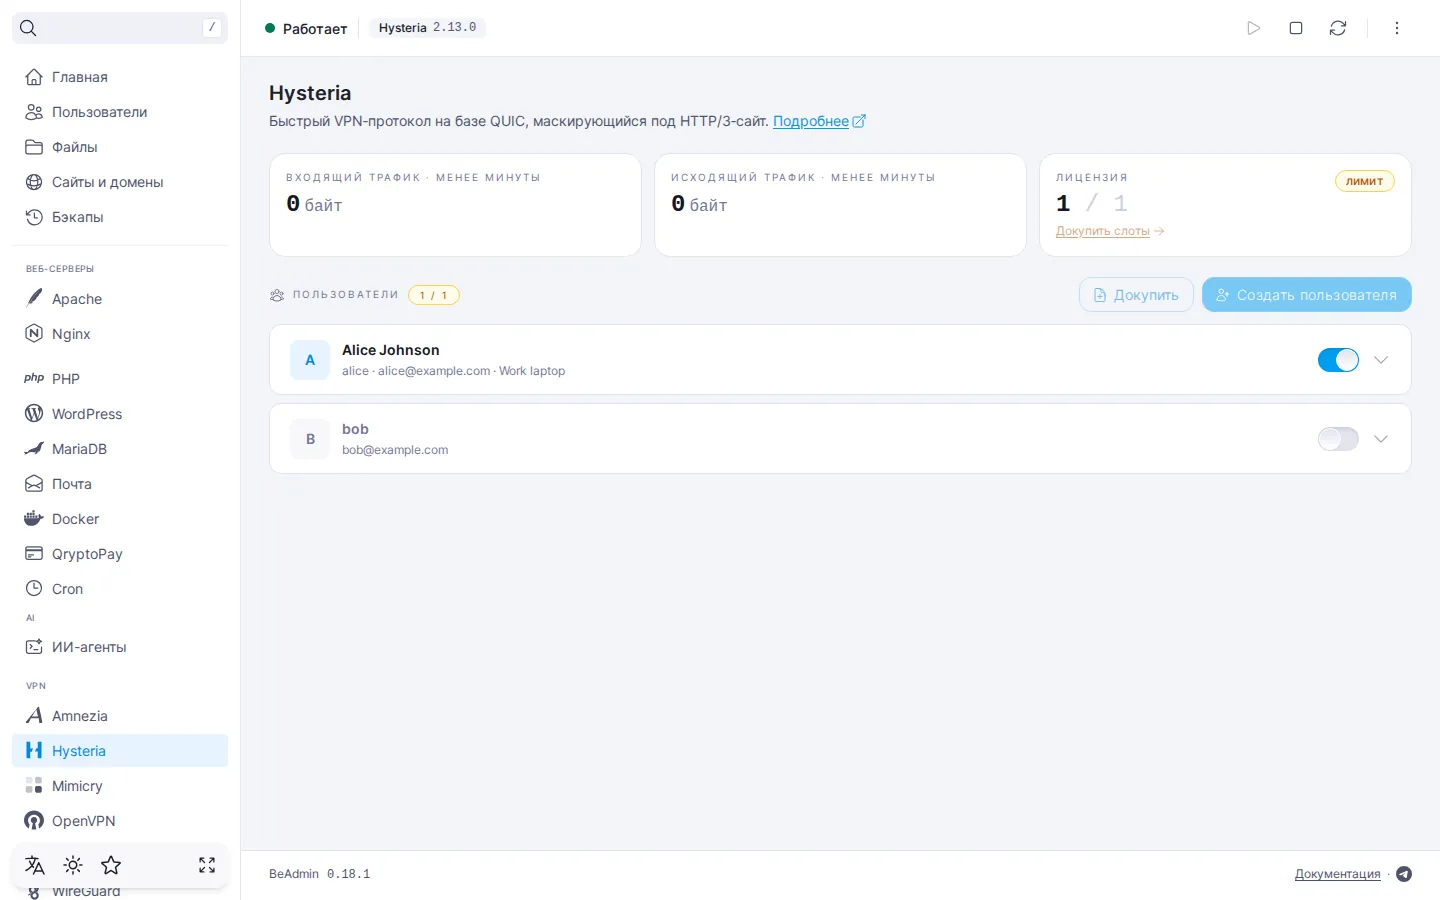Disable Alice Johnson's user toggle

pyautogui.click(x=1338, y=360)
